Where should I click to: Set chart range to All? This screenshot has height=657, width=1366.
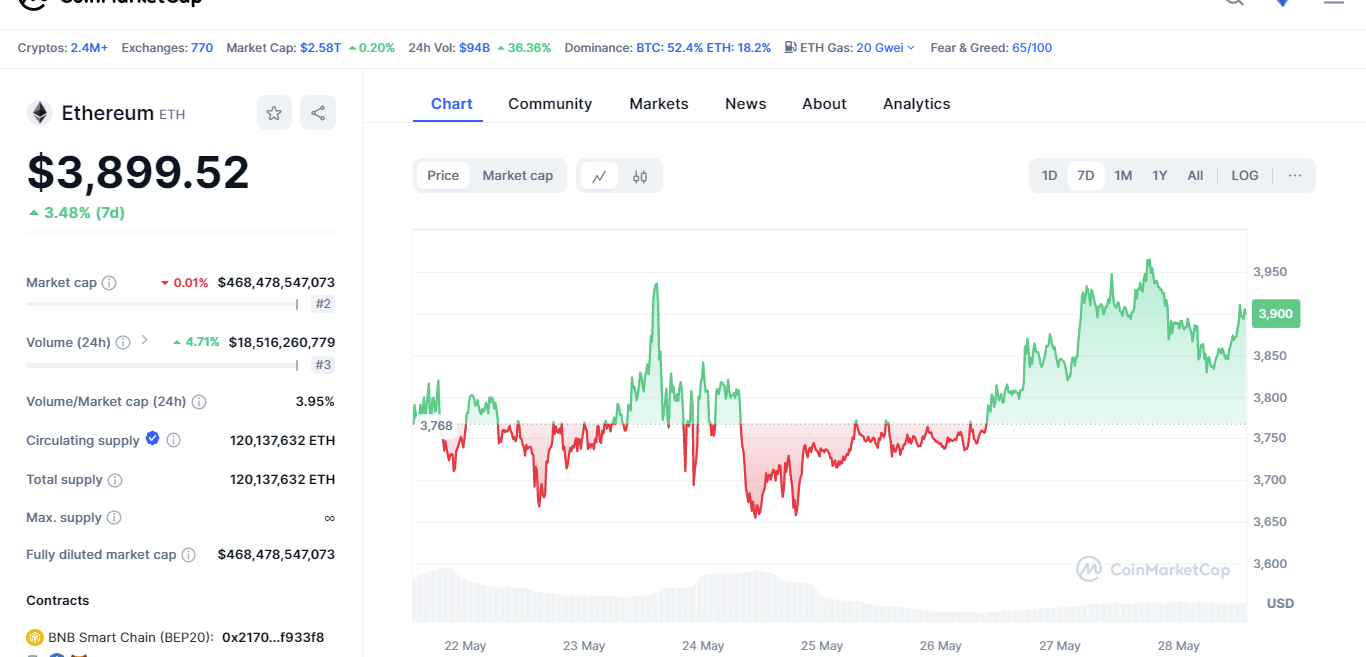(x=1195, y=176)
